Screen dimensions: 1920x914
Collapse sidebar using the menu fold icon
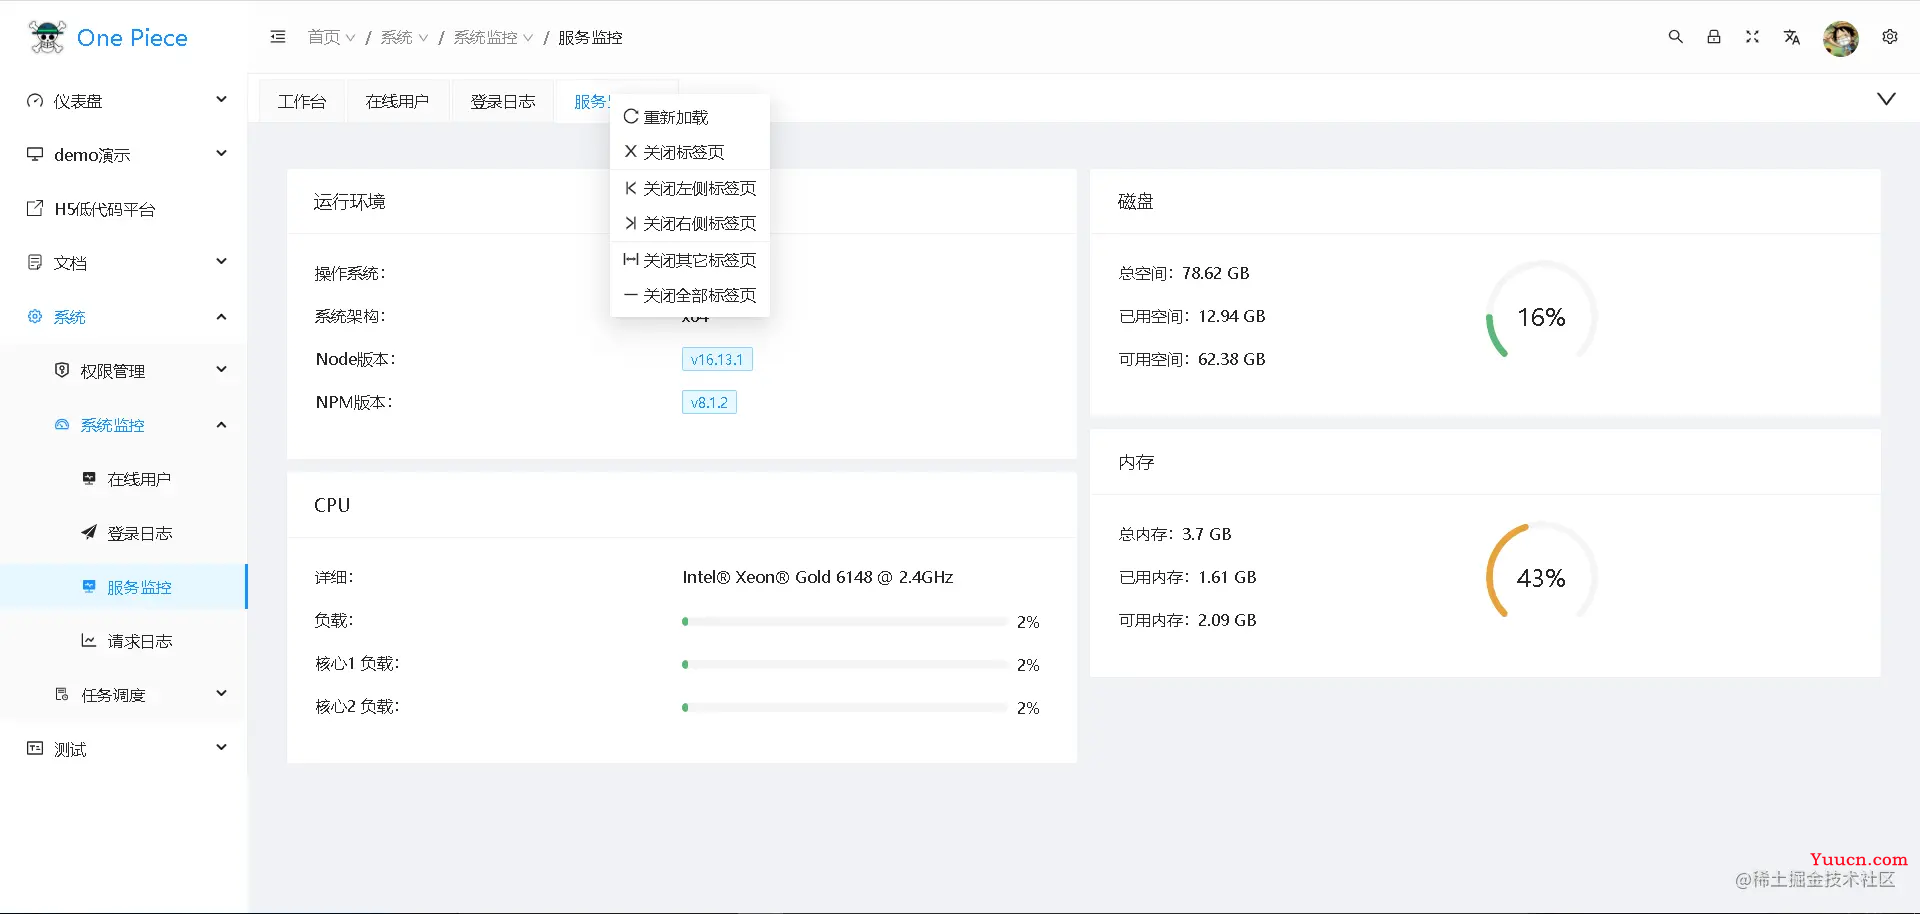point(278,37)
